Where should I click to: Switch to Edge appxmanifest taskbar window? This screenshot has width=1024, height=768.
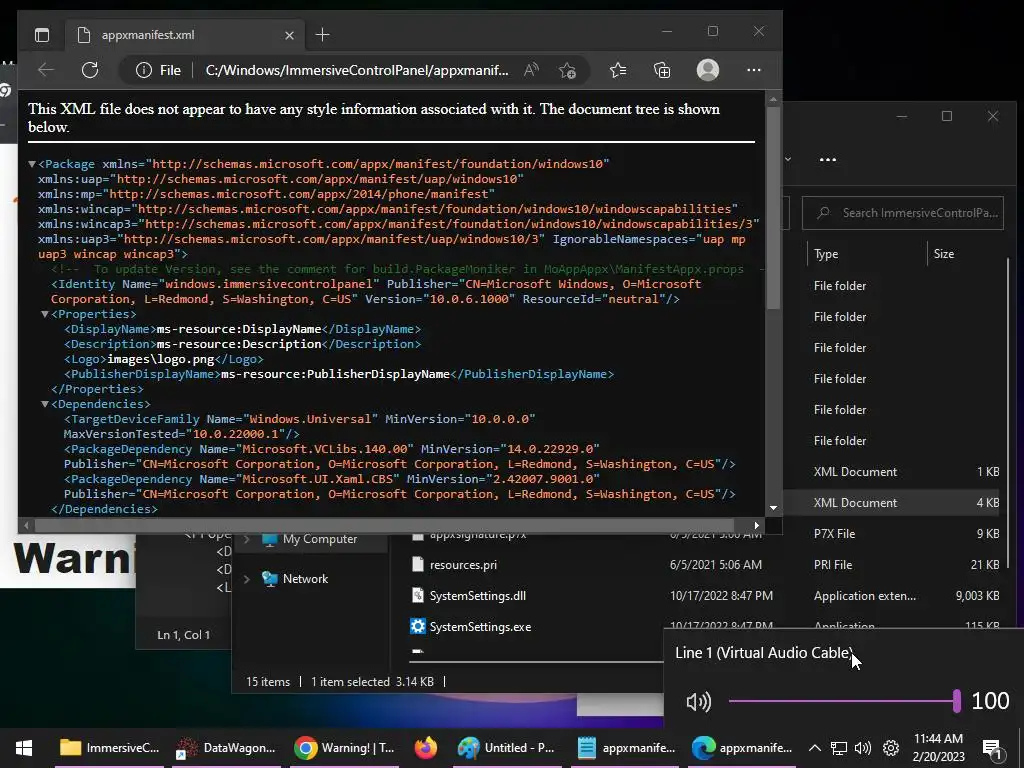[x=743, y=748]
